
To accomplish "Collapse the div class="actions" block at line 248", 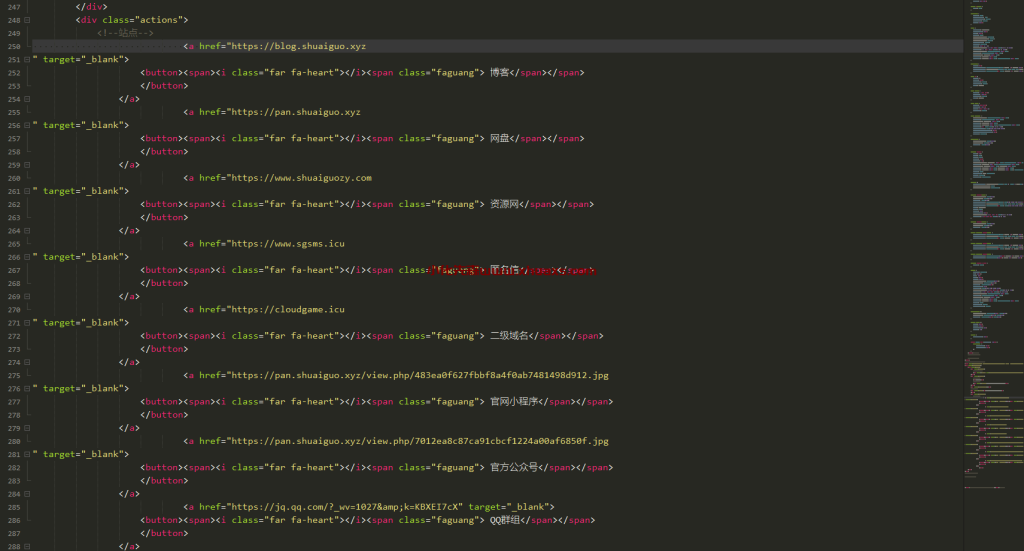I will [x=27, y=20].
